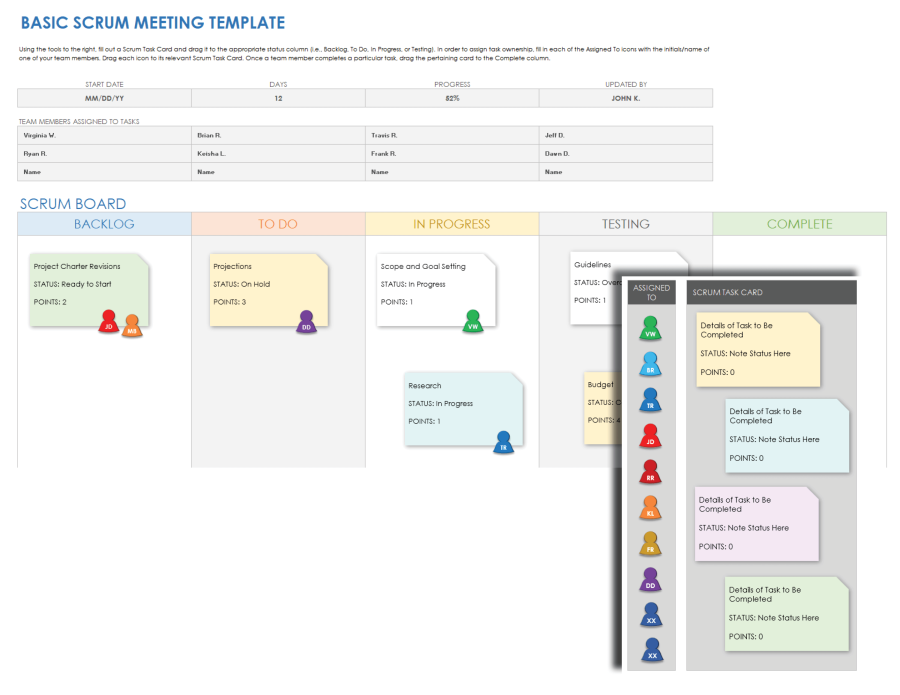900x695 pixels.
Task: Click the green VW icon in Assigned To panel
Action: pos(651,328)
